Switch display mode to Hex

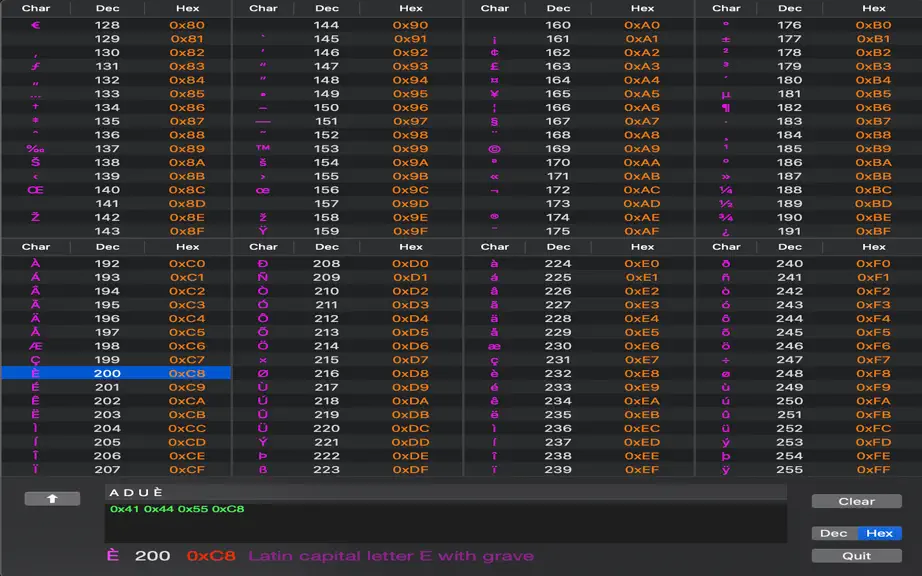coord(879,533)
